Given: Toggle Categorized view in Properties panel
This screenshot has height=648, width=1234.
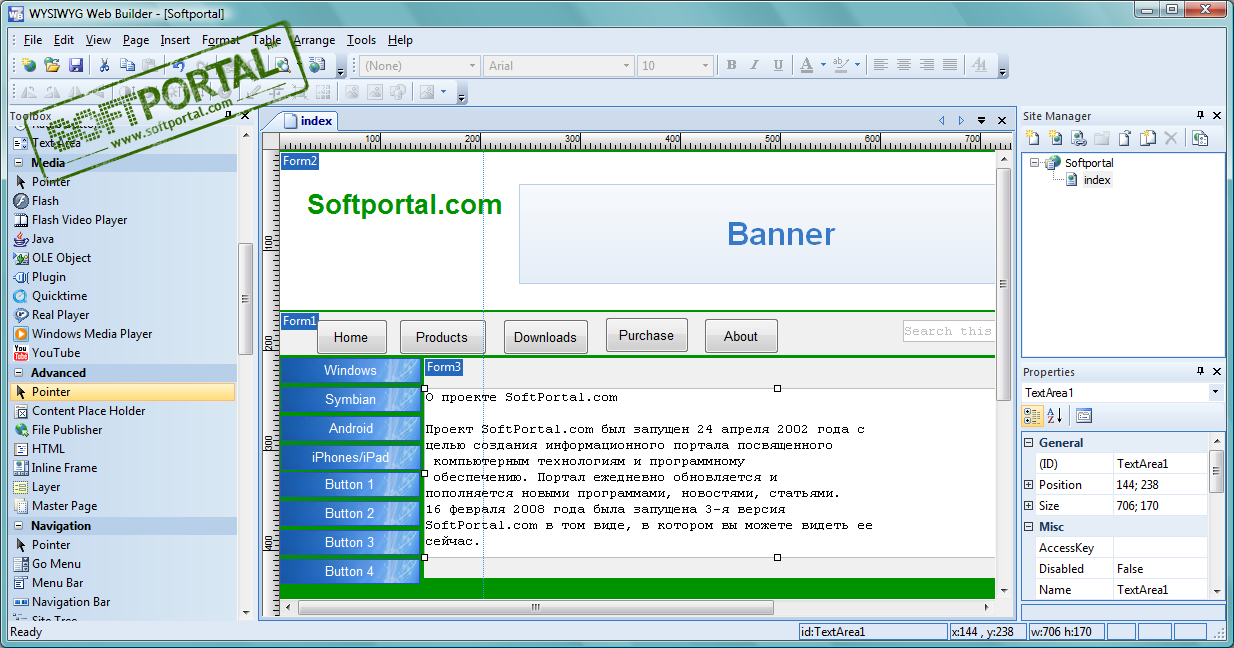Looking at the screenshot, I should 1033,416.
